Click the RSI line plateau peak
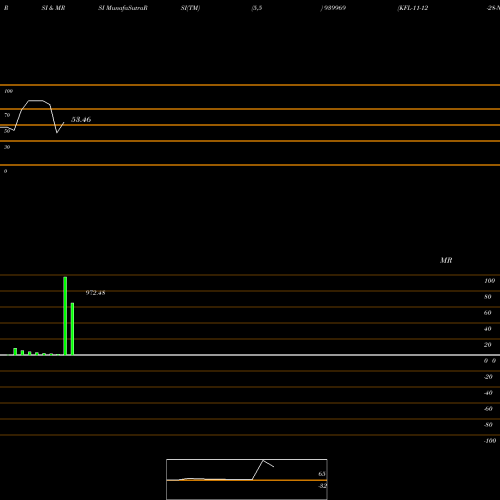The width and height of the screenshot is (500, 500). coord(36,100)
